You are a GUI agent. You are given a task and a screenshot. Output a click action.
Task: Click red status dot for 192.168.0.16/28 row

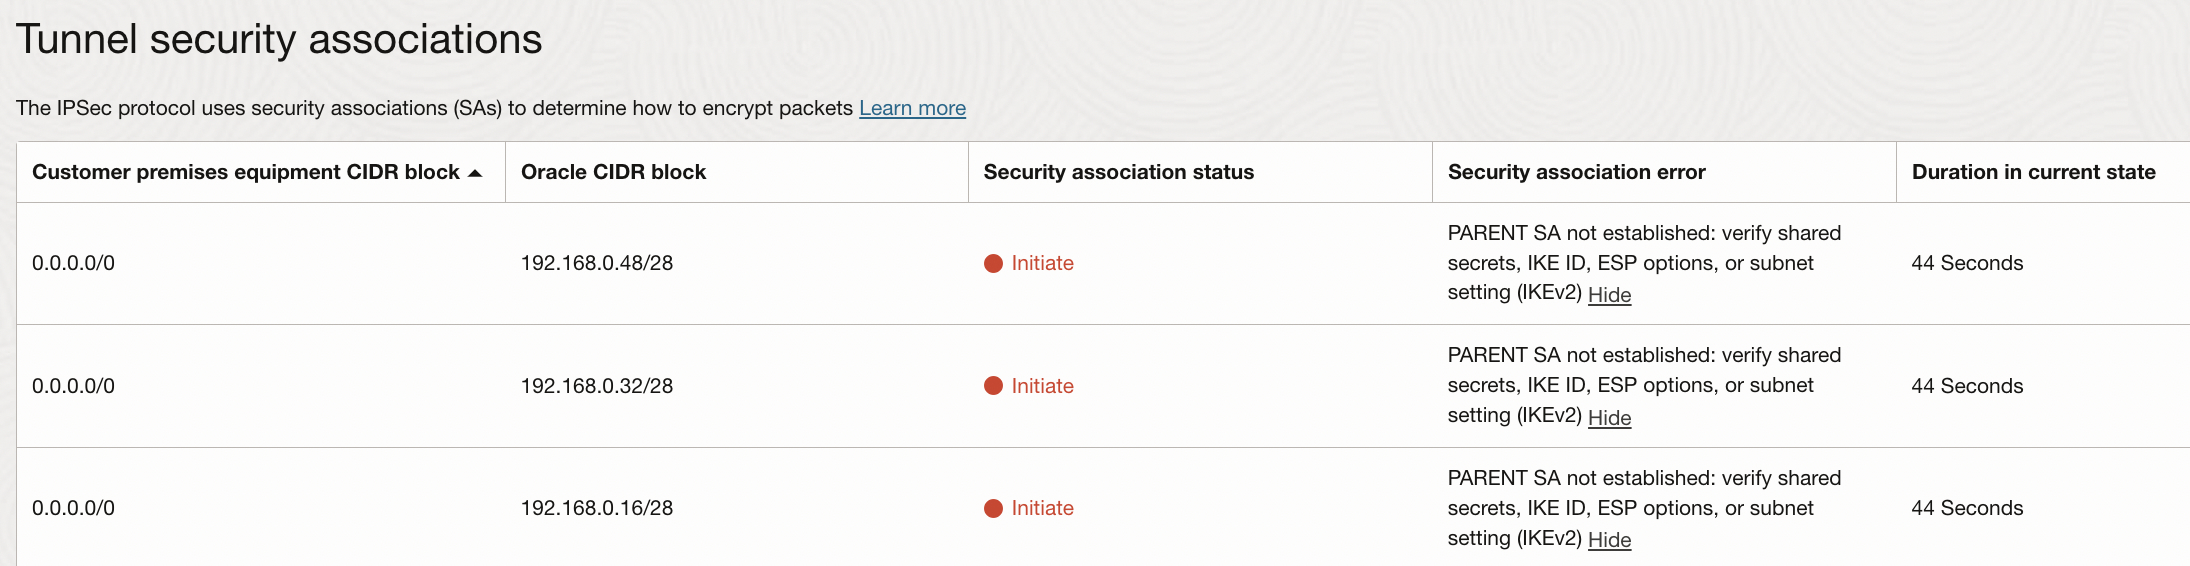click(x=993, y=508)
